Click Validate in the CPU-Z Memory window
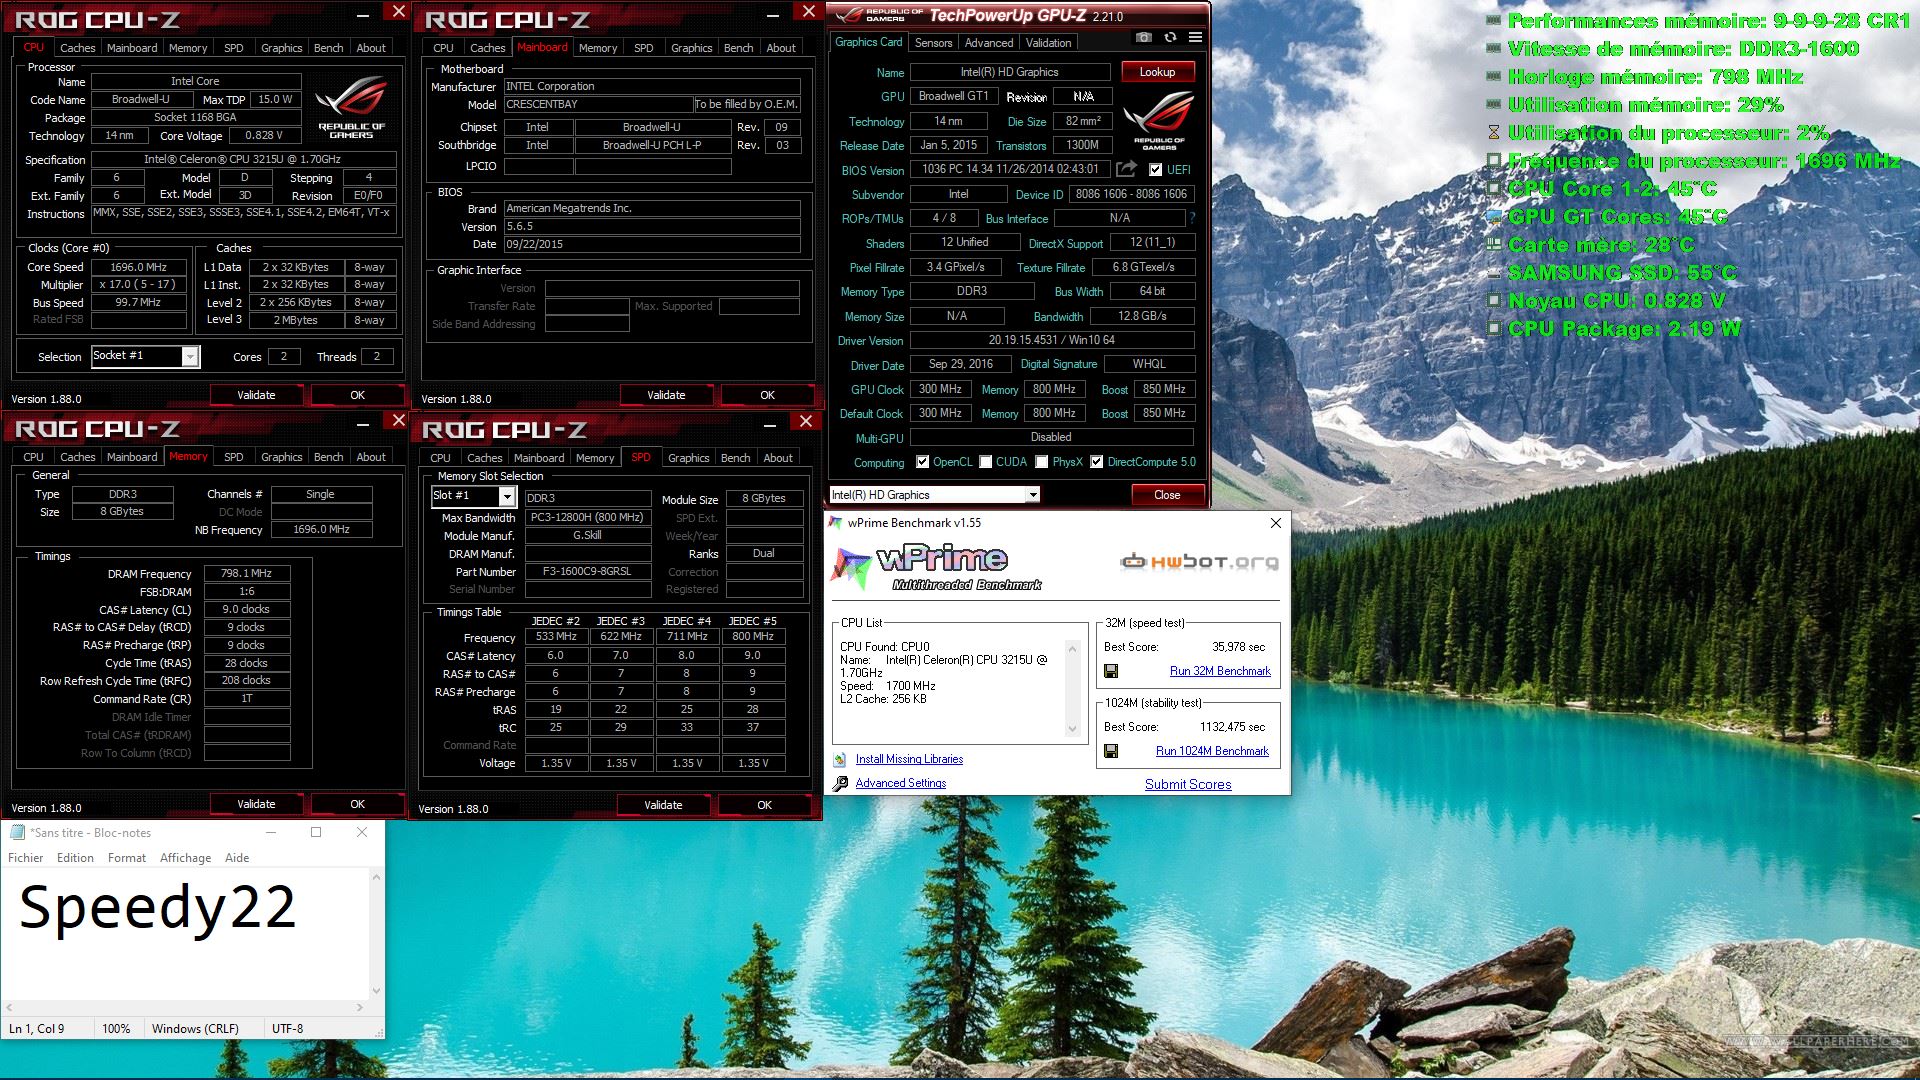Image resolution: width=1920 pixels, height=1080 pixels. coord(256,804)
